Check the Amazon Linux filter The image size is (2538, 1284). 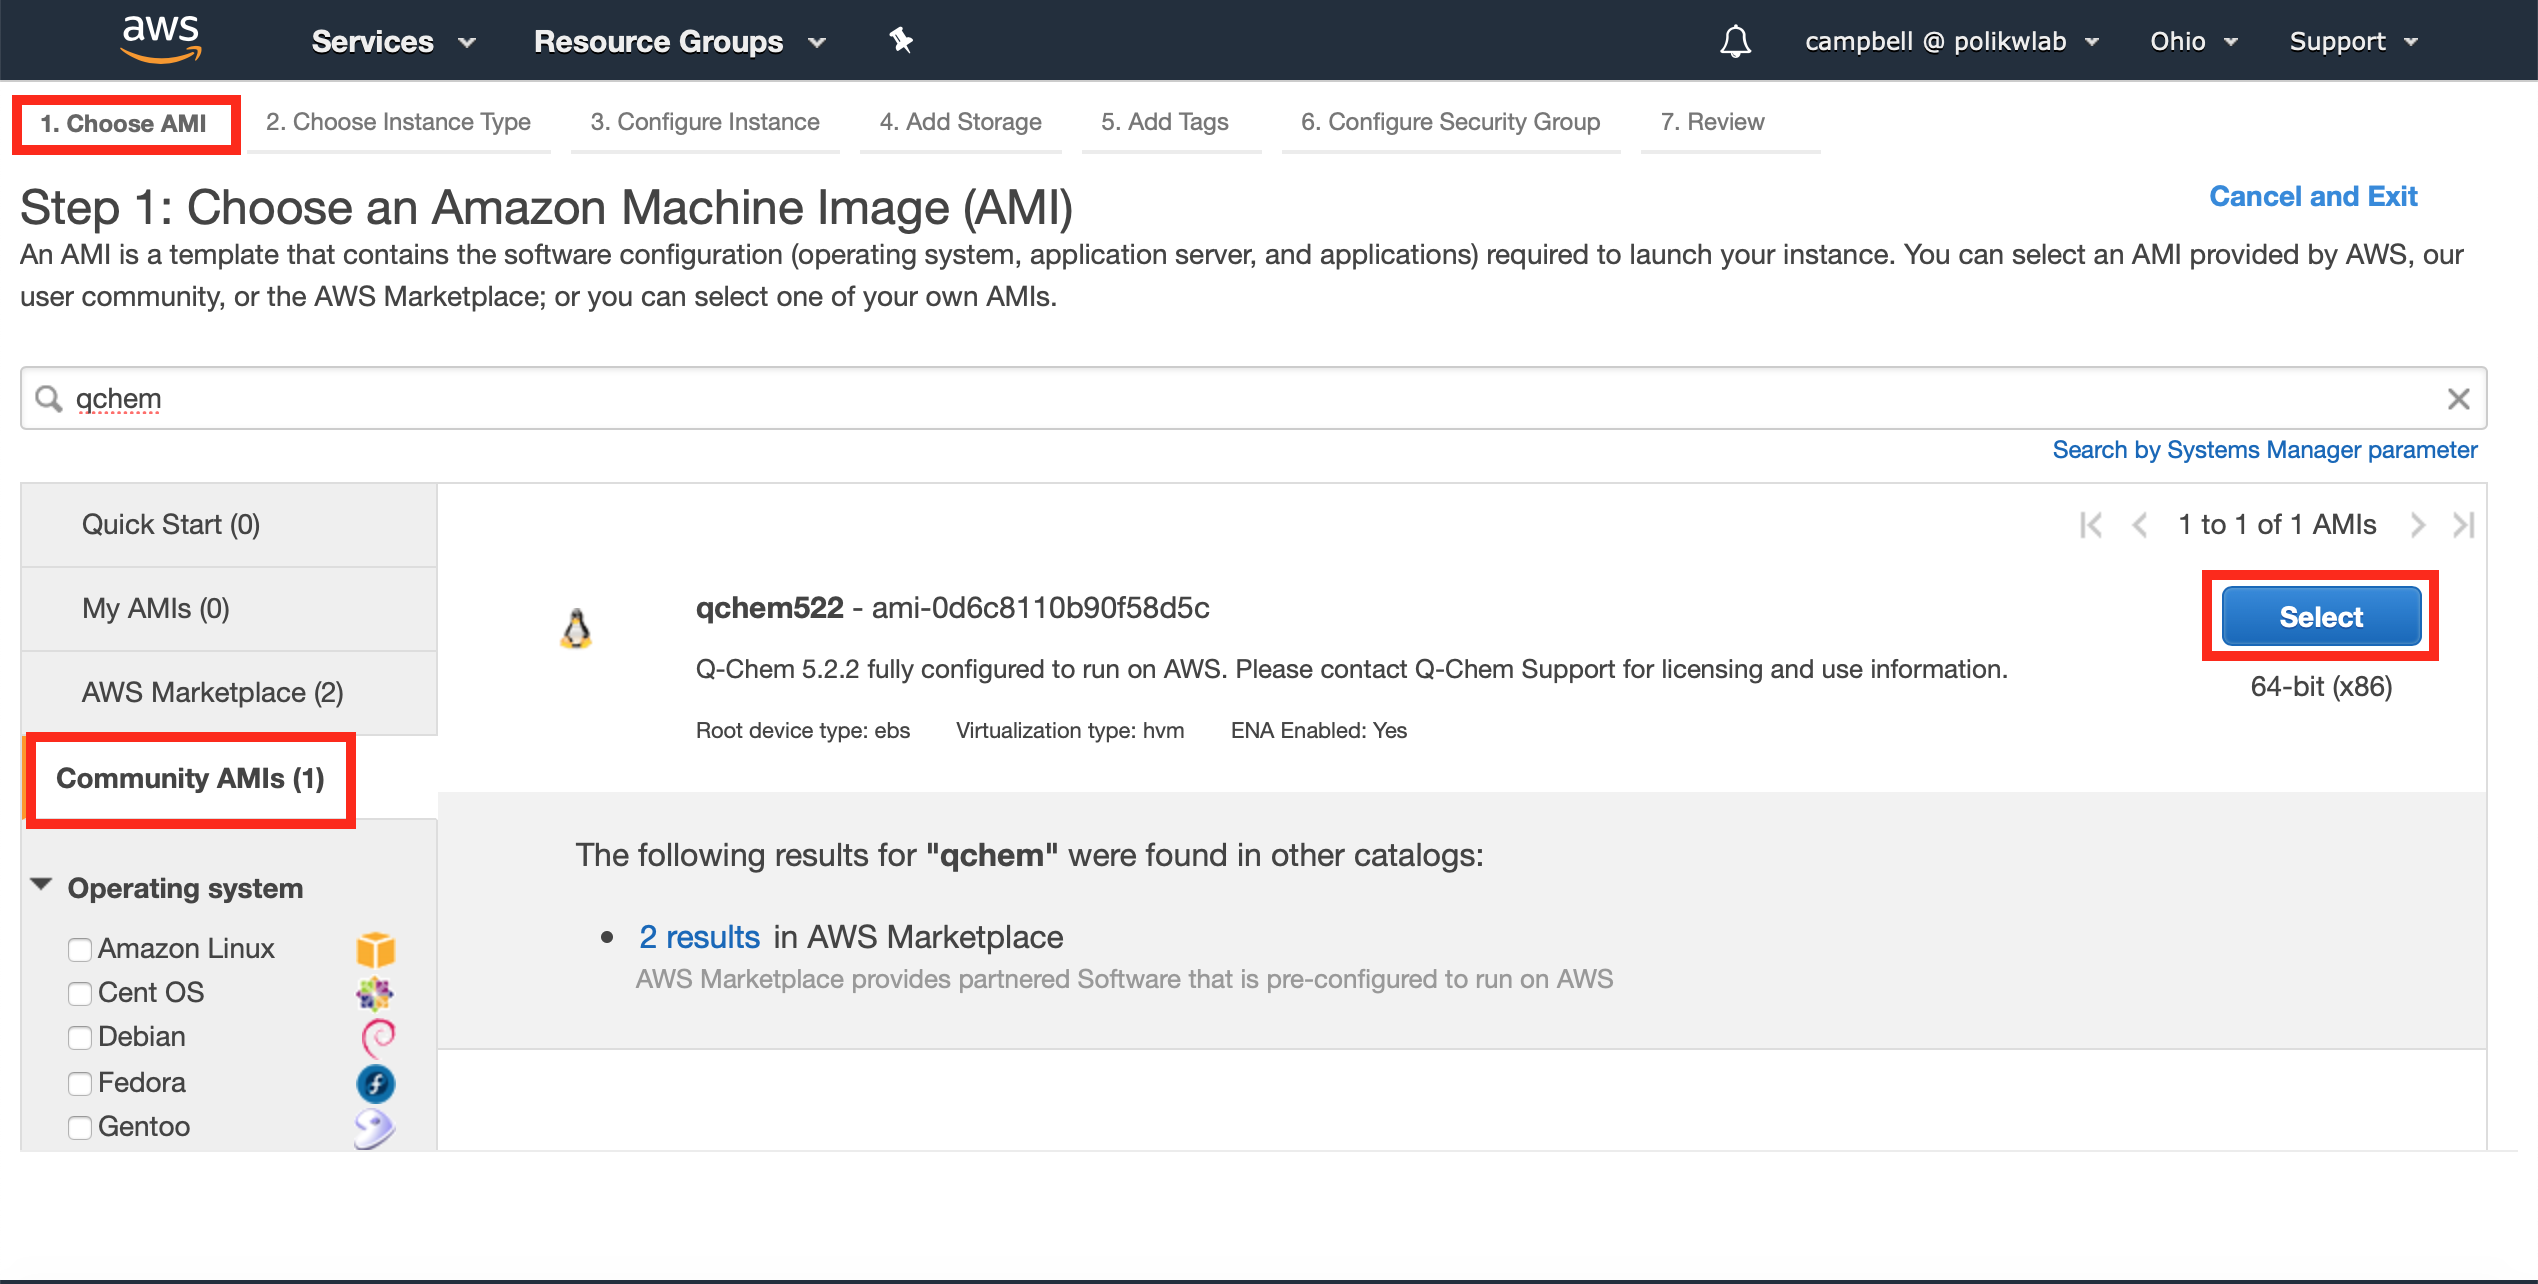click(x=79, y=949)
